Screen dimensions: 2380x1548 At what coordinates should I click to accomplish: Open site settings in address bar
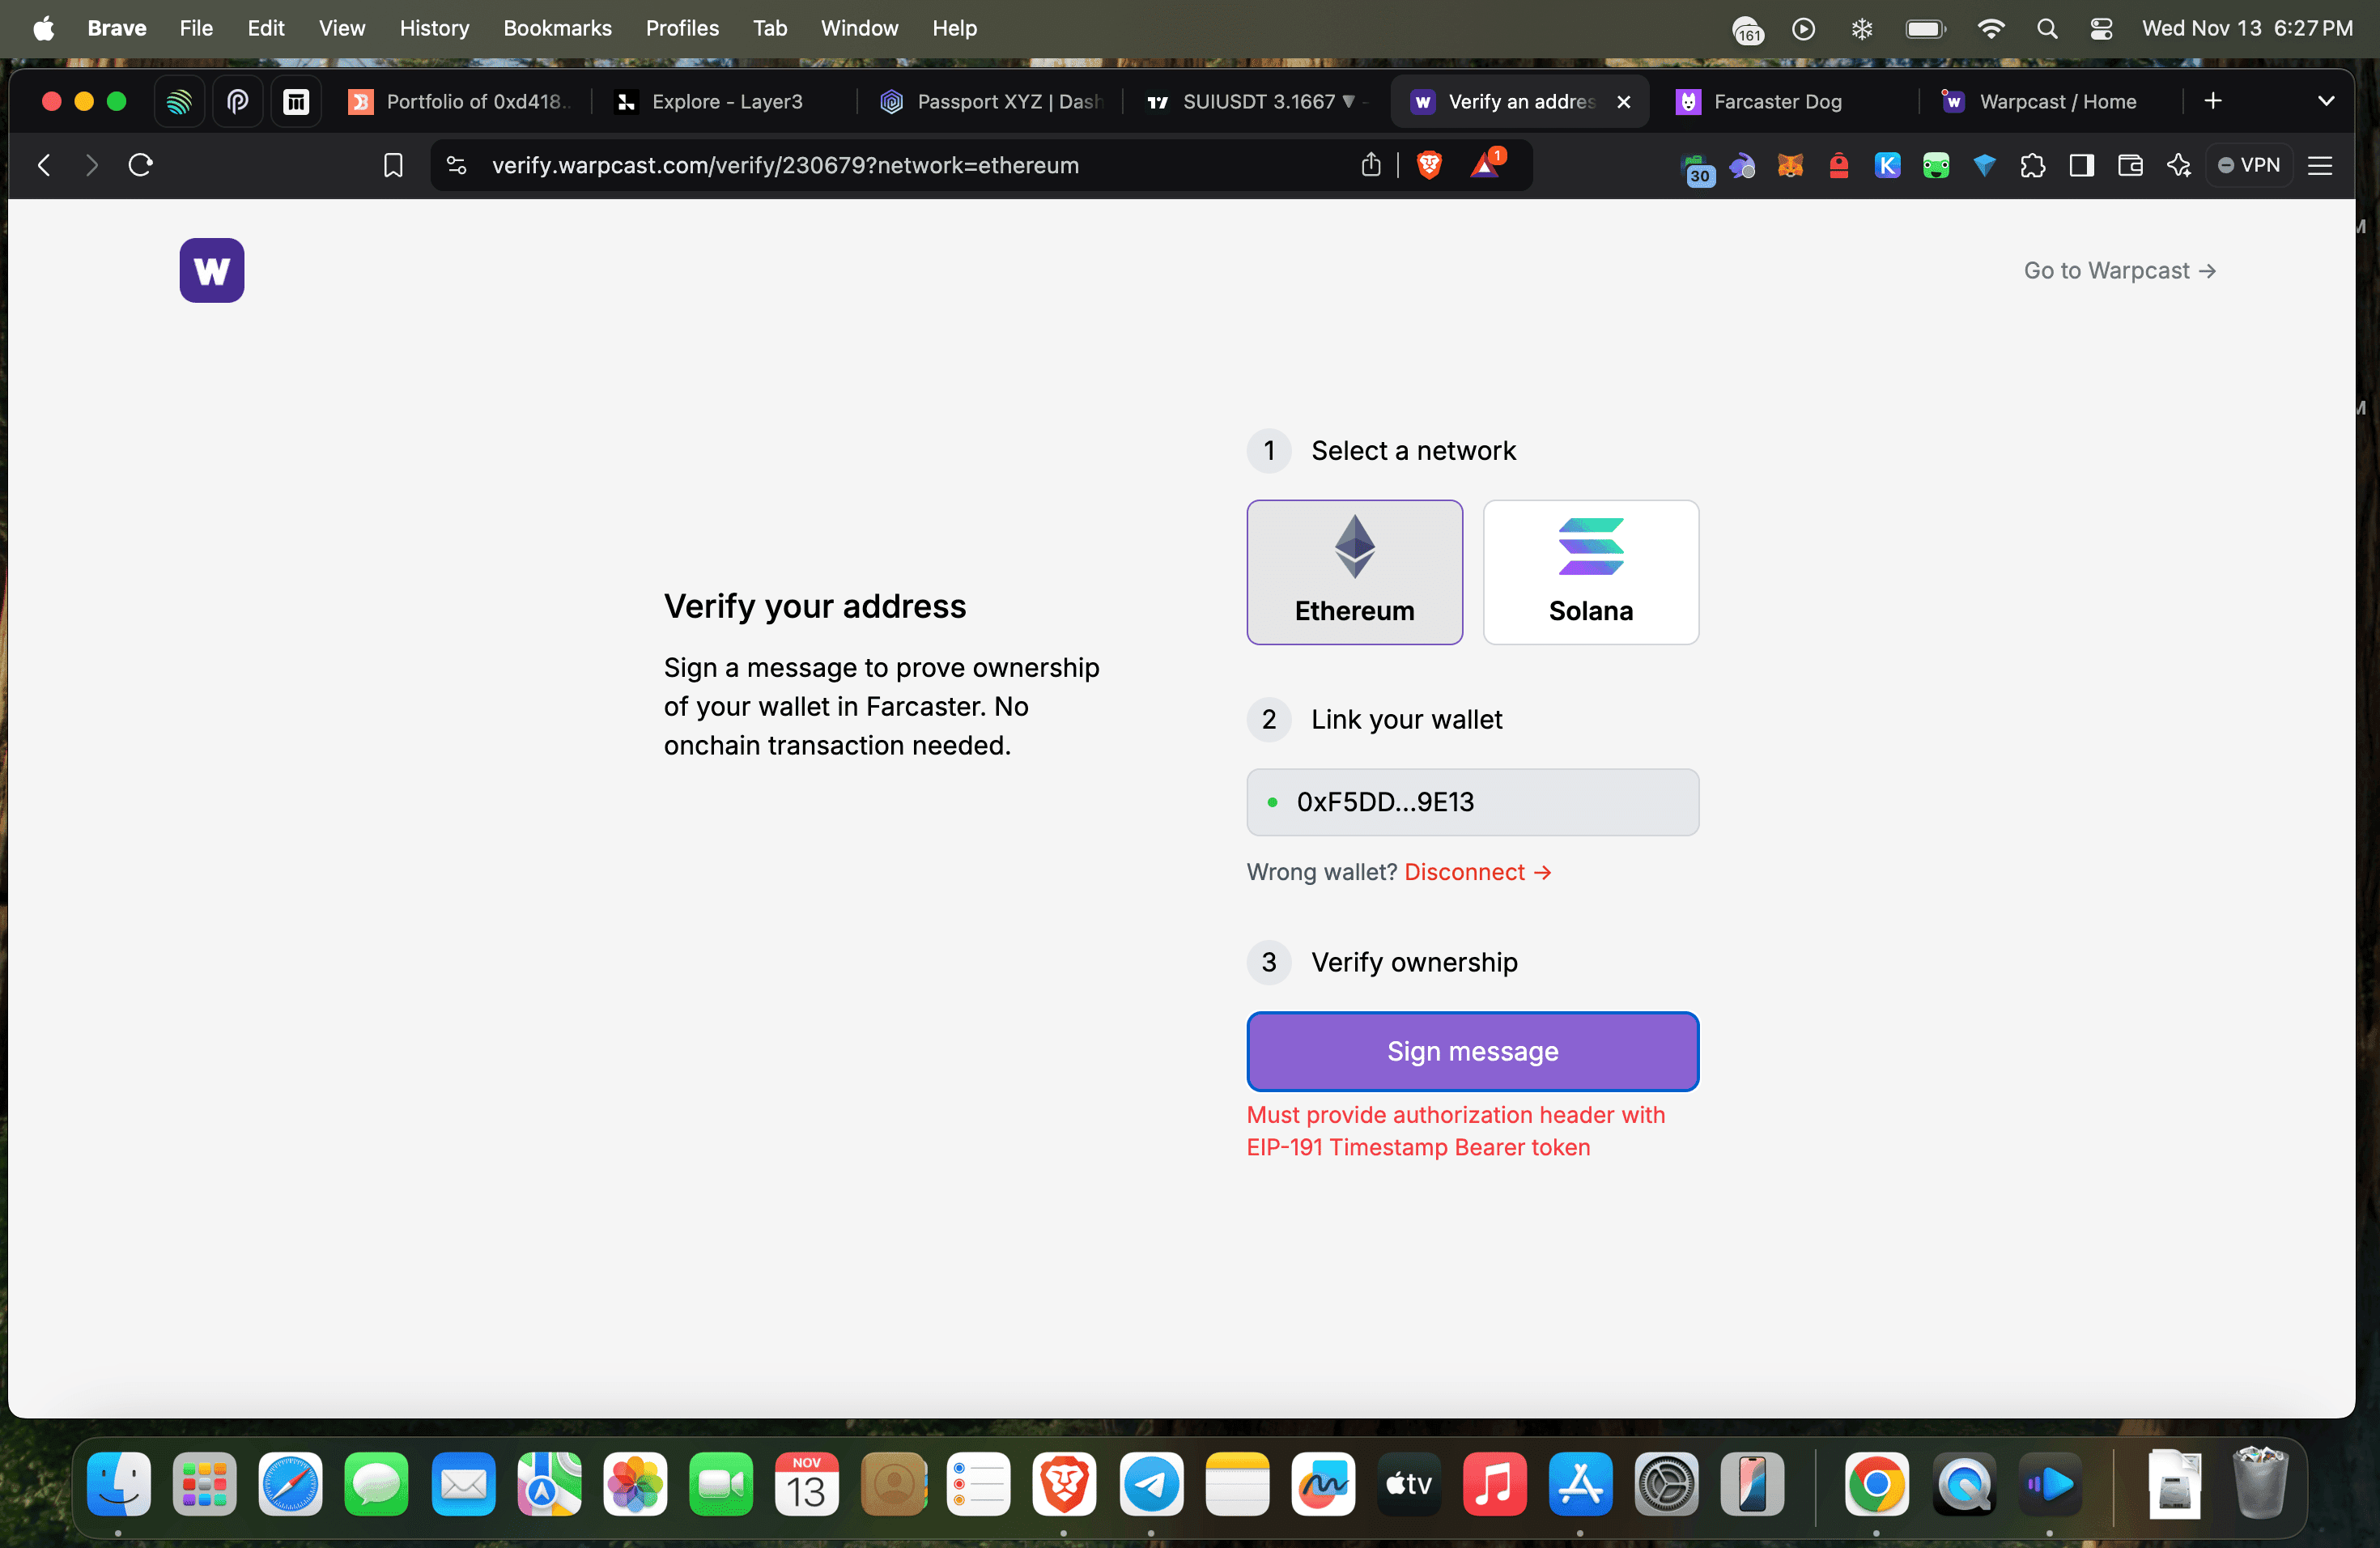(x=456, y=165)
